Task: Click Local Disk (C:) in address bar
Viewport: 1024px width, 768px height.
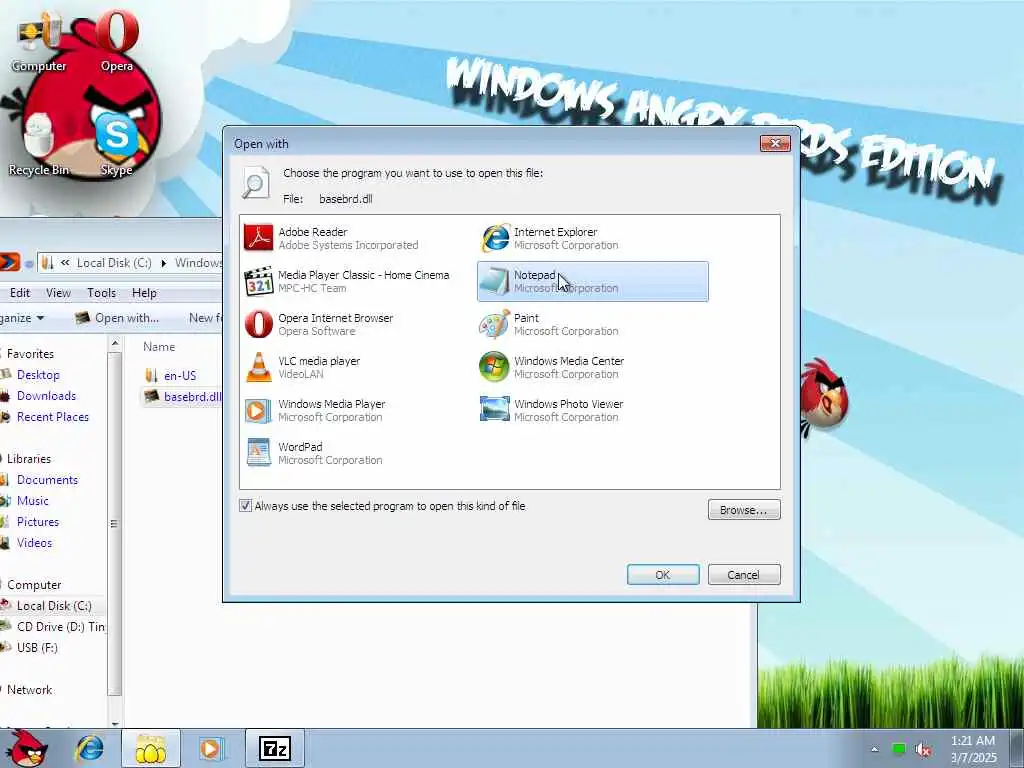Action: (x=114, y=263)
